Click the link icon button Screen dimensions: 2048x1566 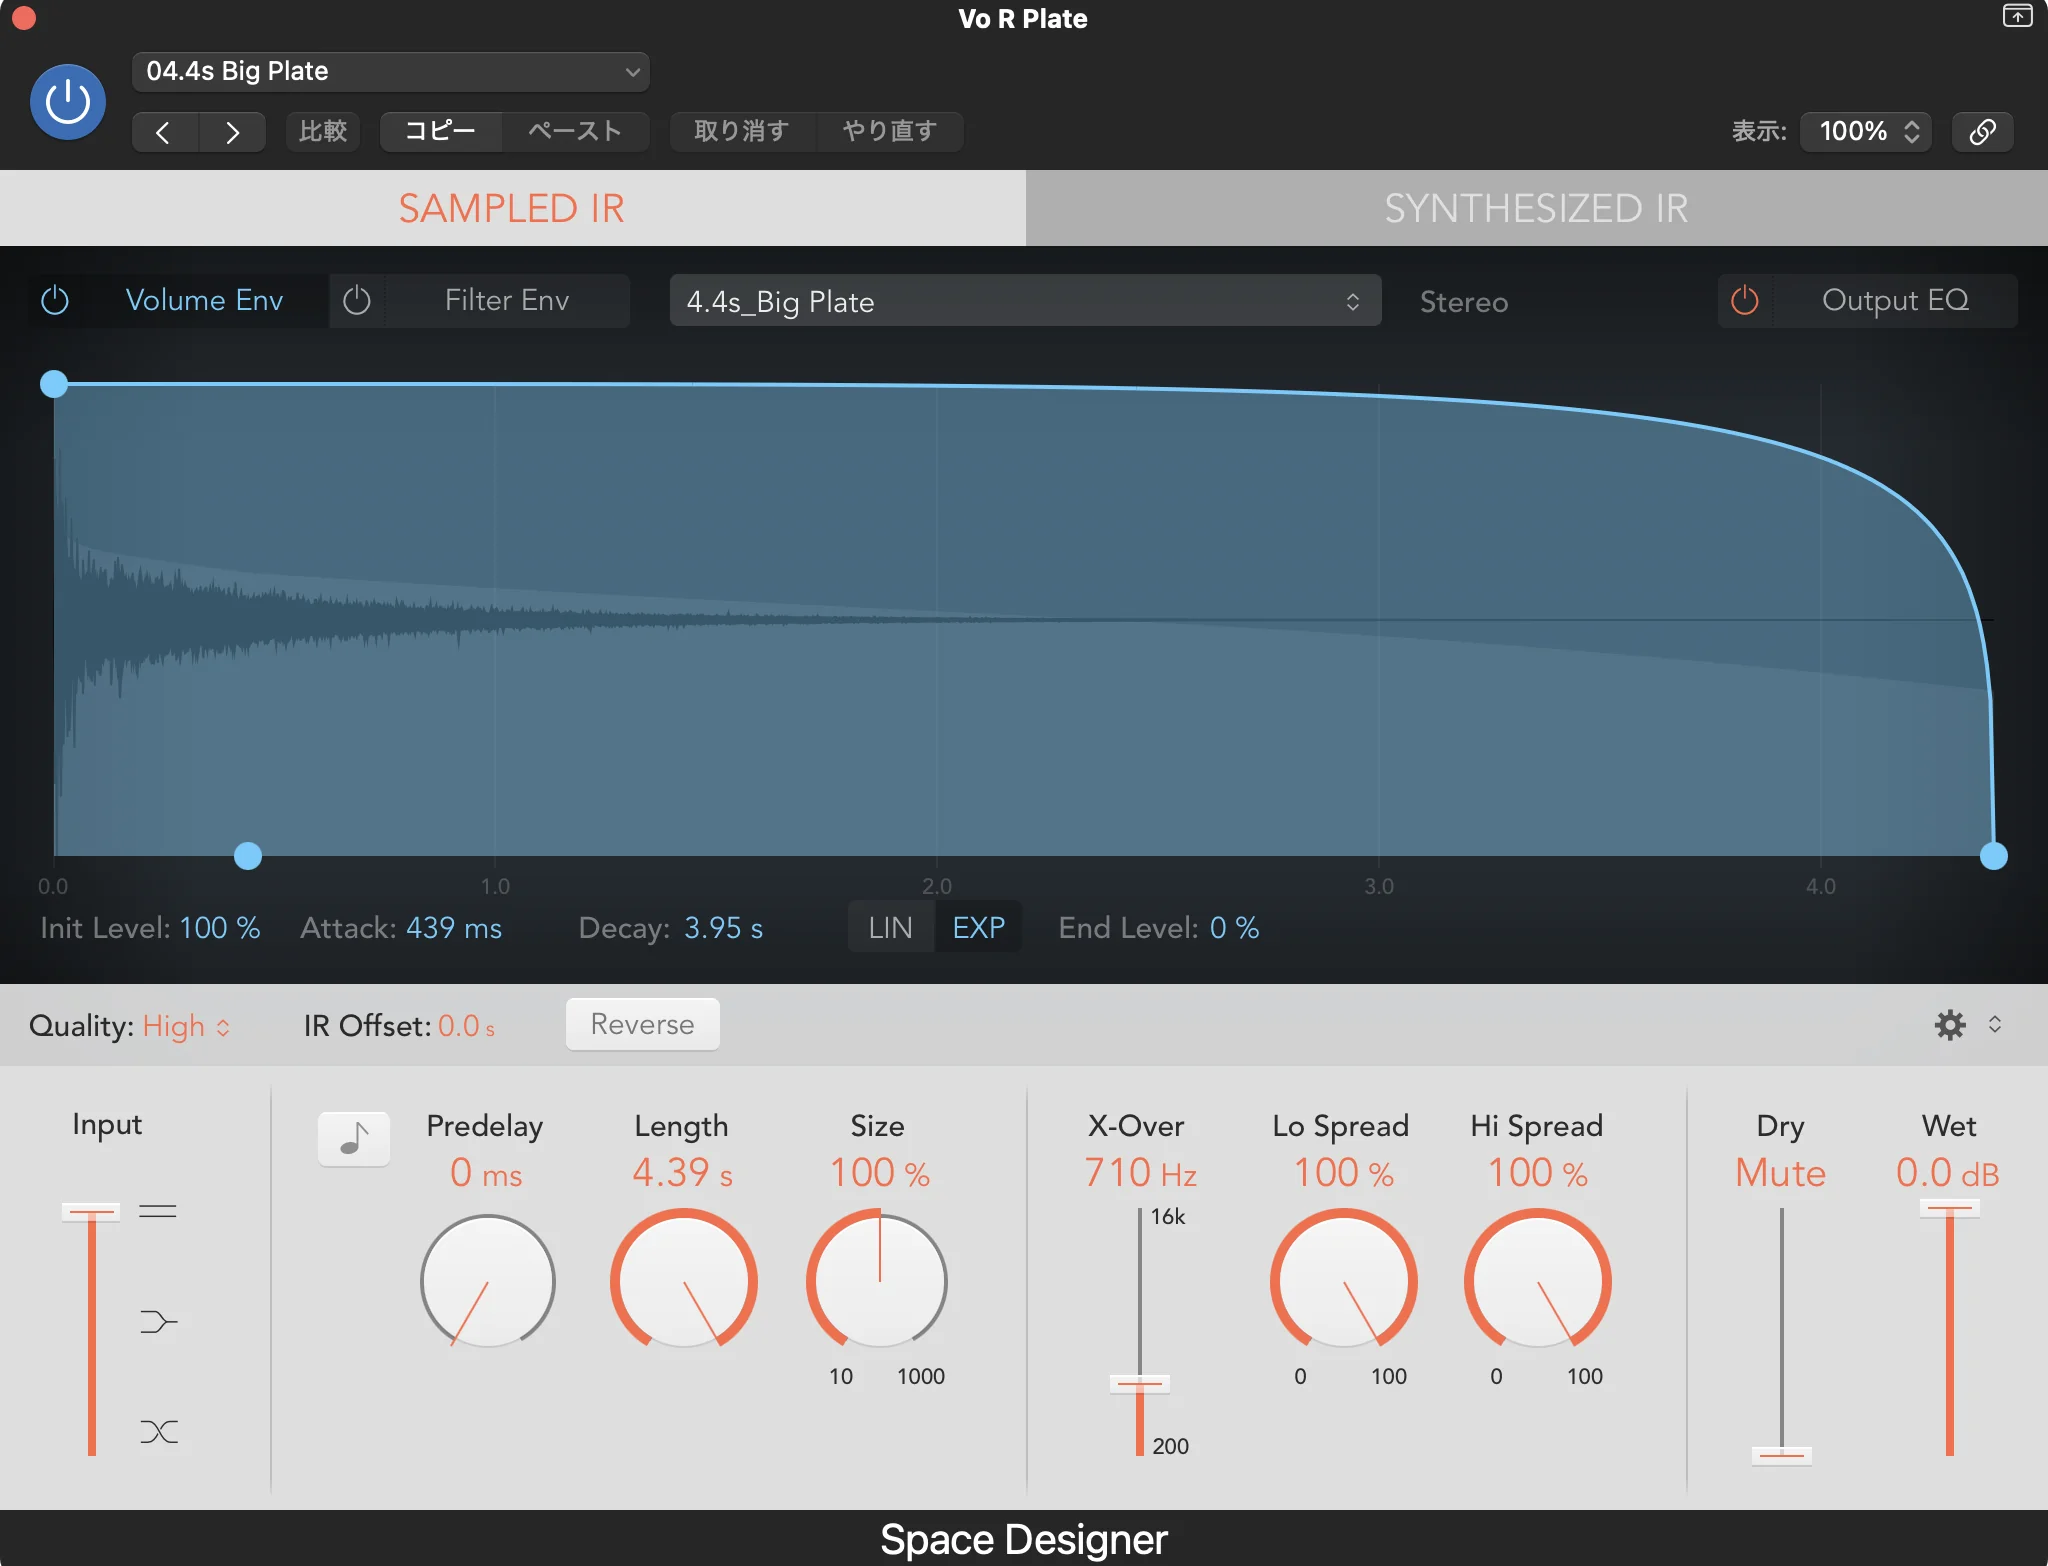[1982, 132]
